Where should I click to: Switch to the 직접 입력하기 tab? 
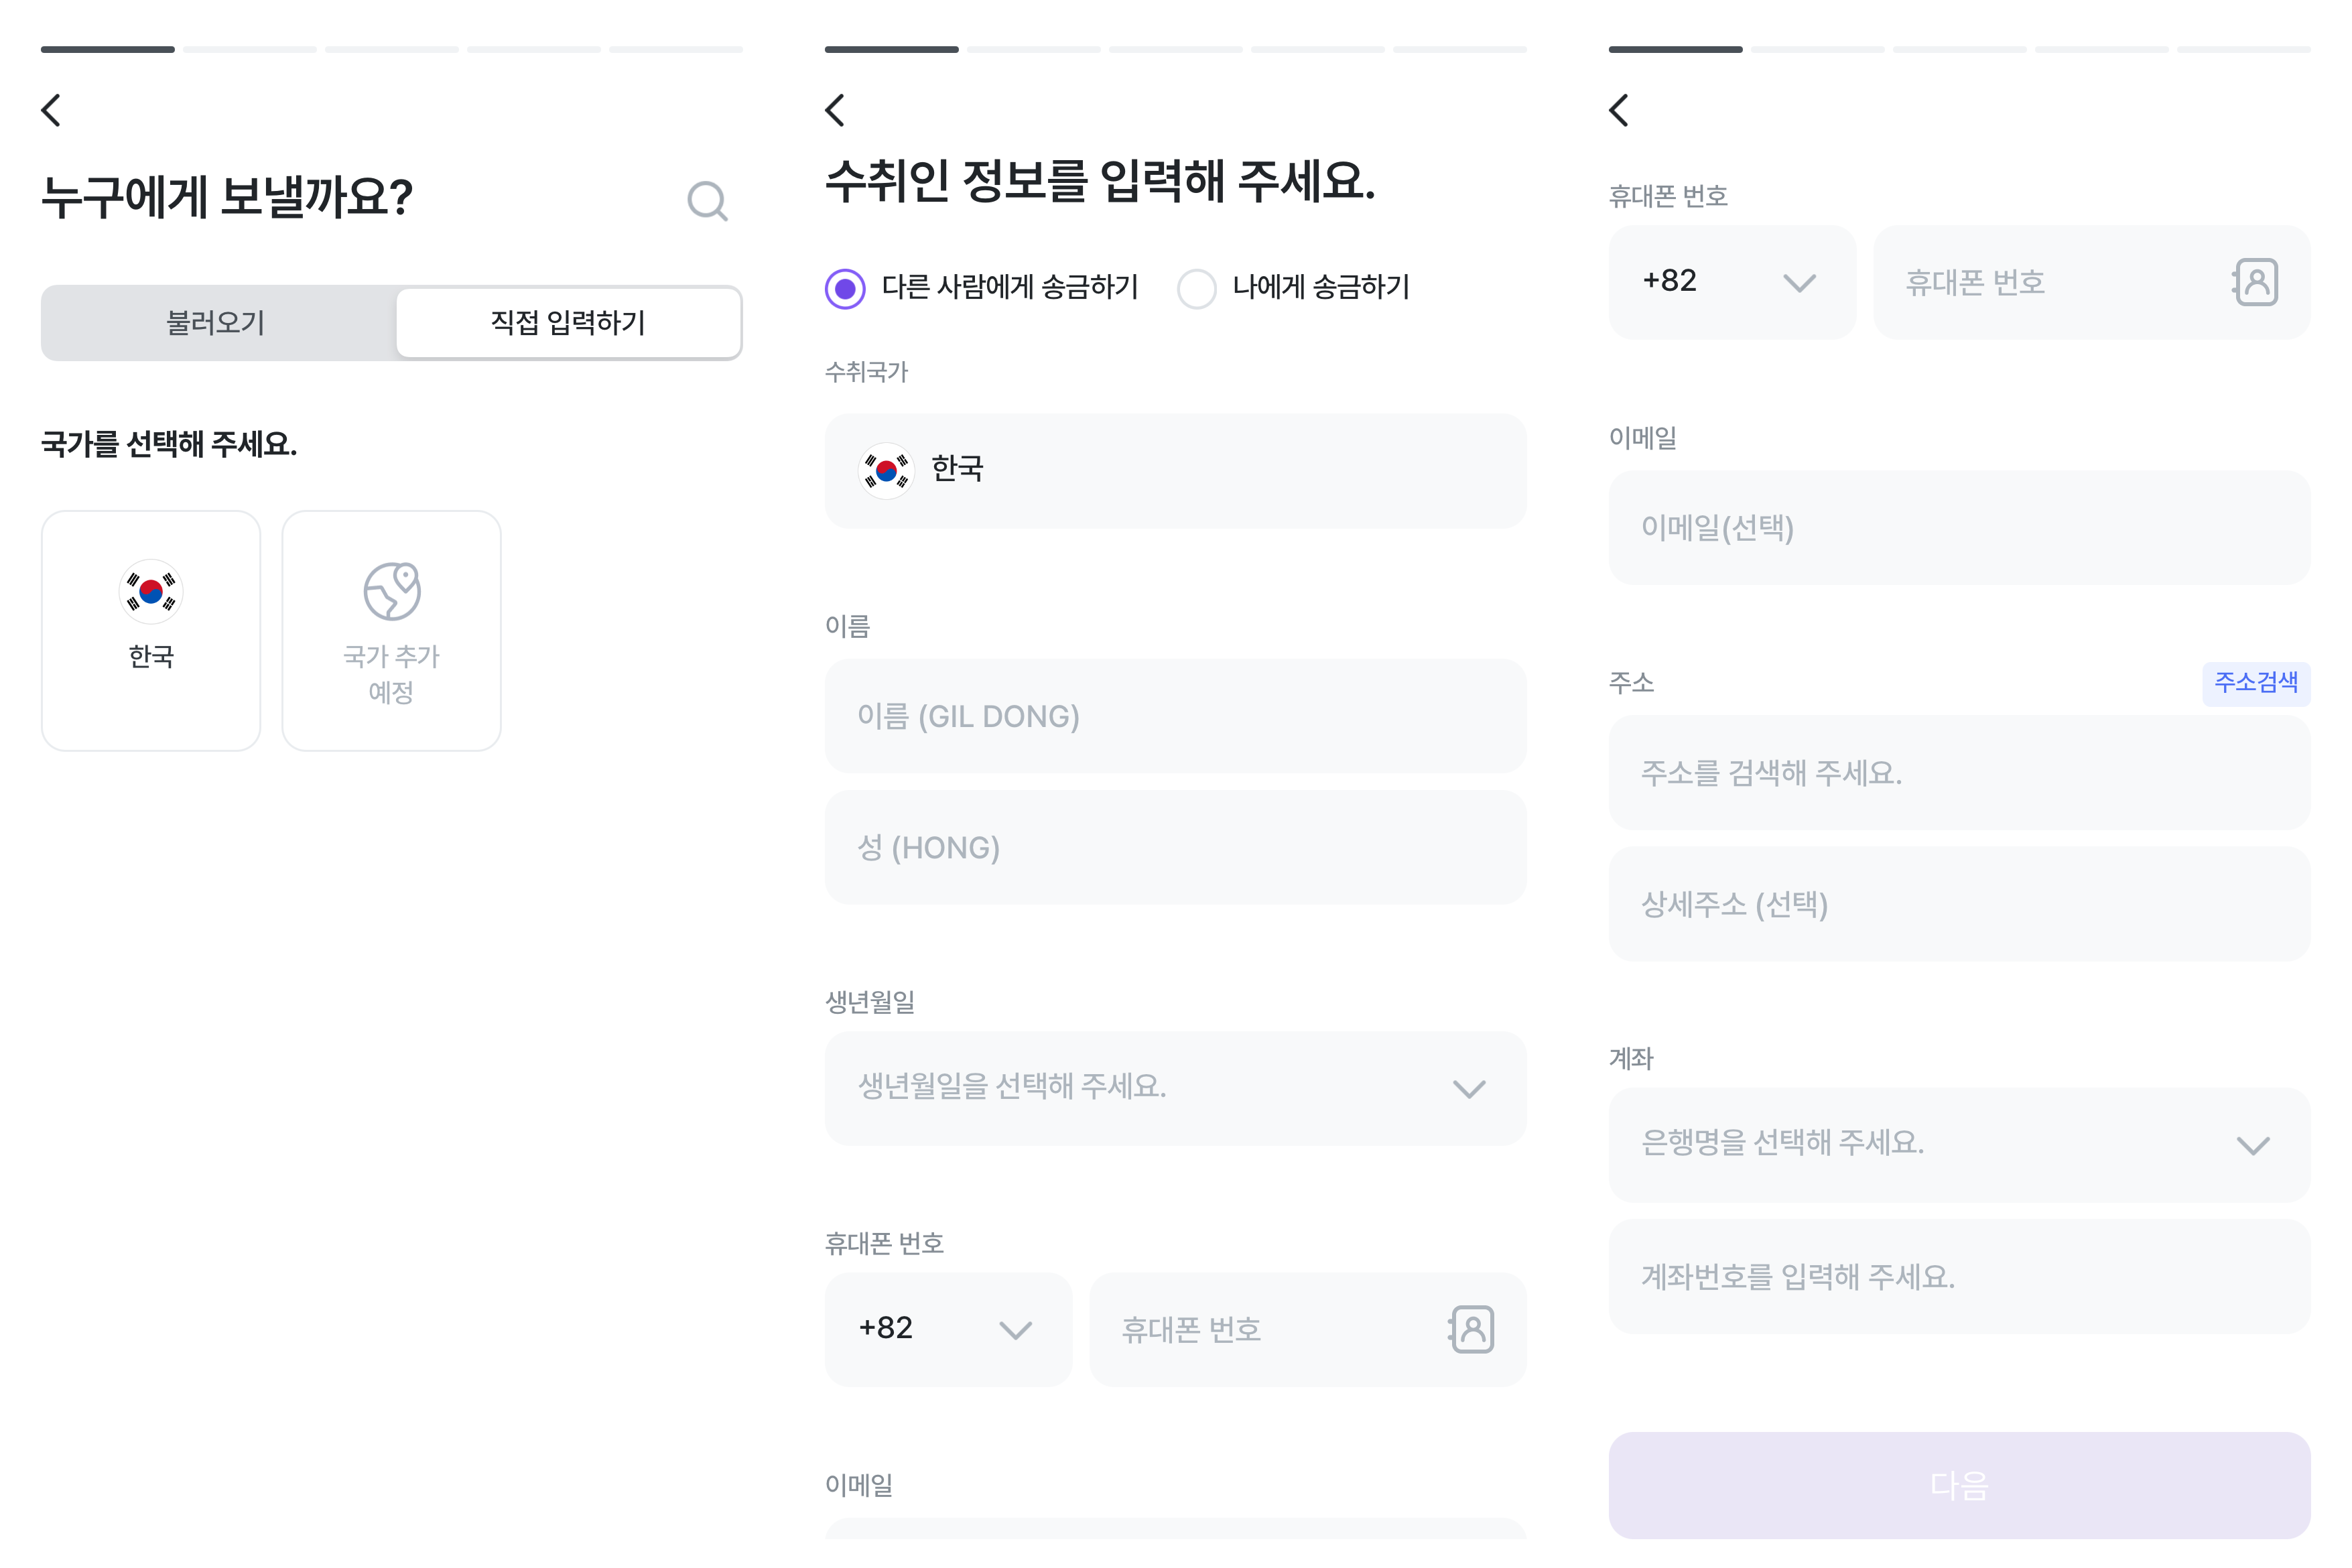pos(568,323)
